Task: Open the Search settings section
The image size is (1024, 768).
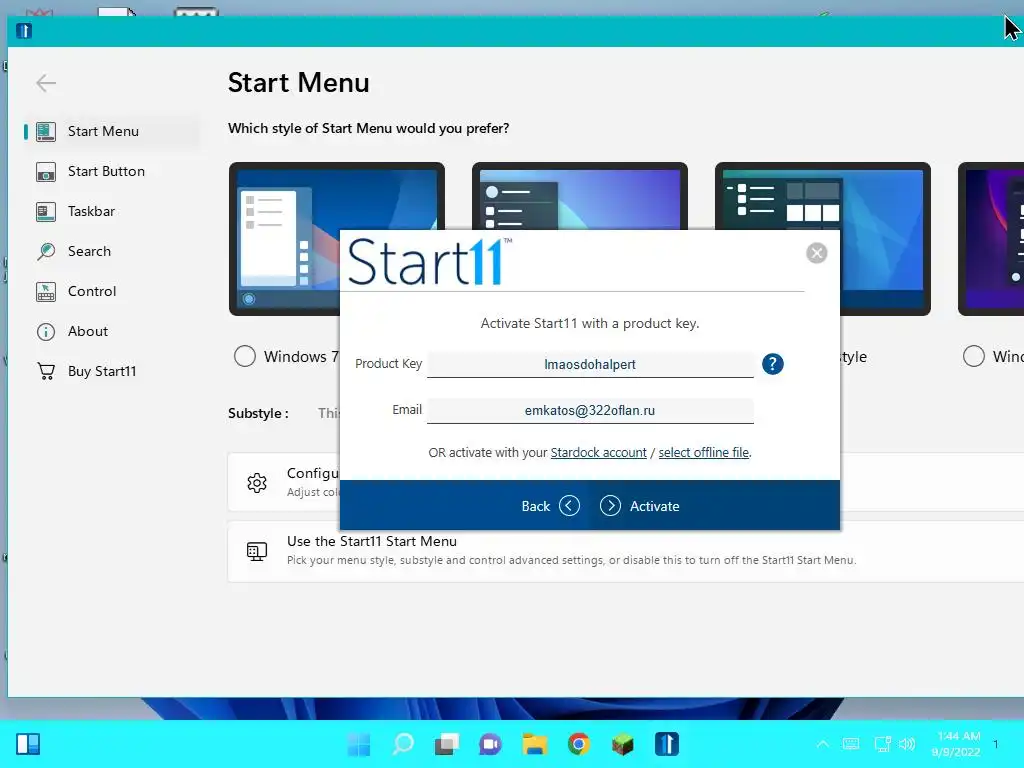Action: point(111,251)
